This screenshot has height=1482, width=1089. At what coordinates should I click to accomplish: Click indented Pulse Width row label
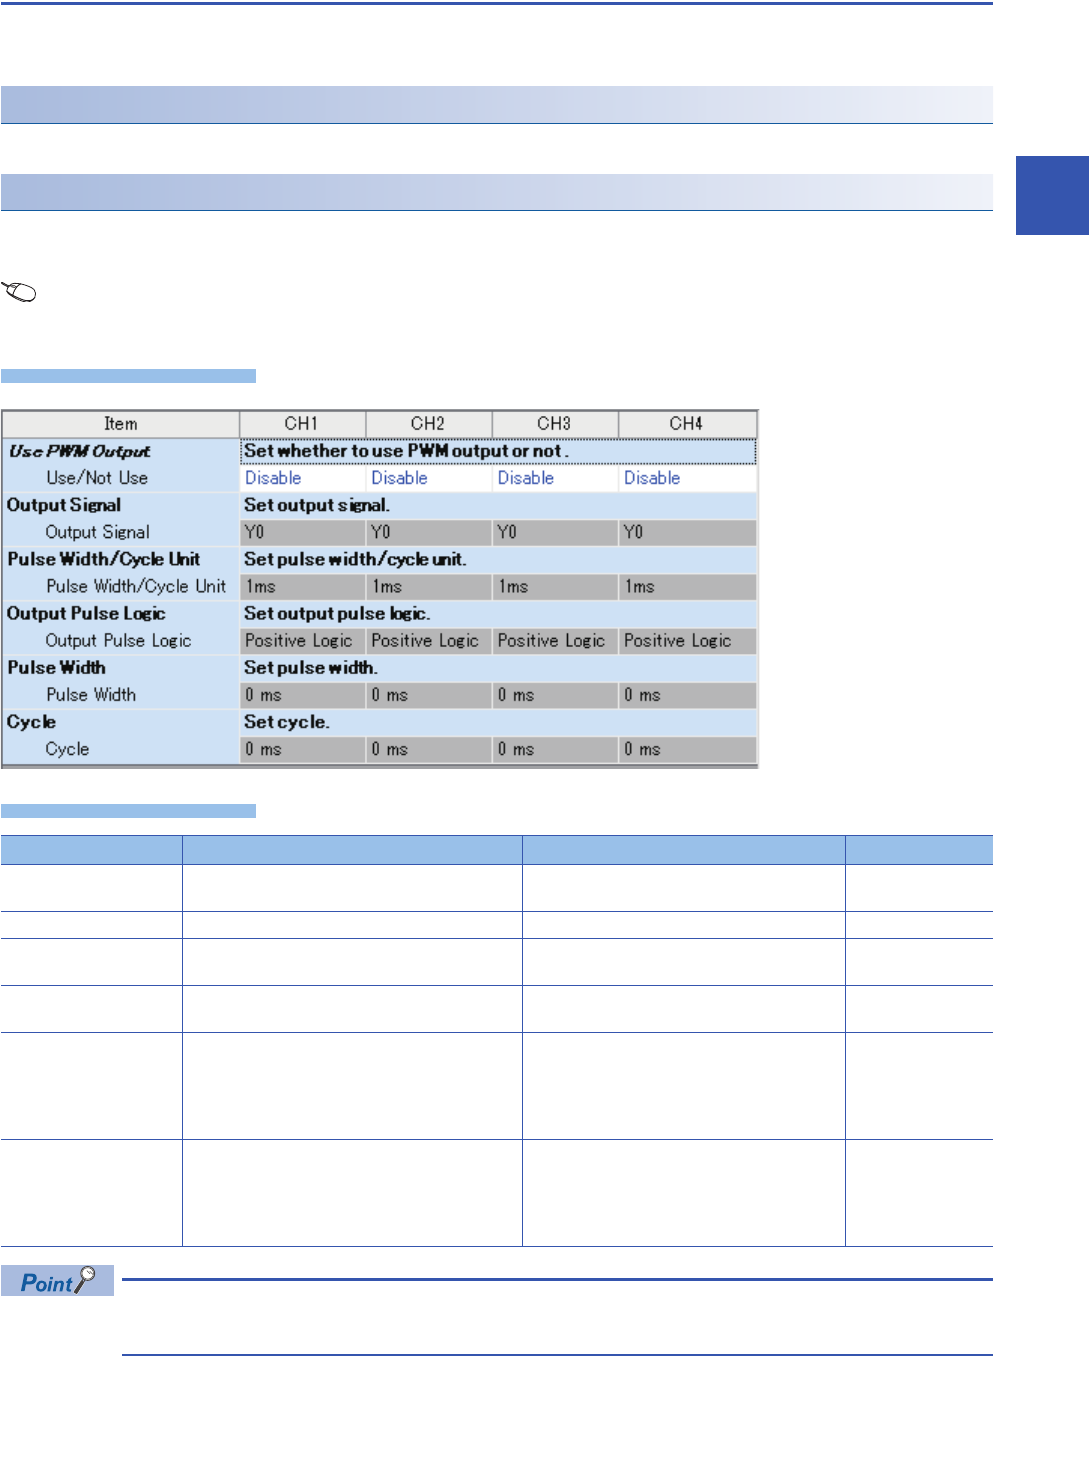[x=91, y=694]
